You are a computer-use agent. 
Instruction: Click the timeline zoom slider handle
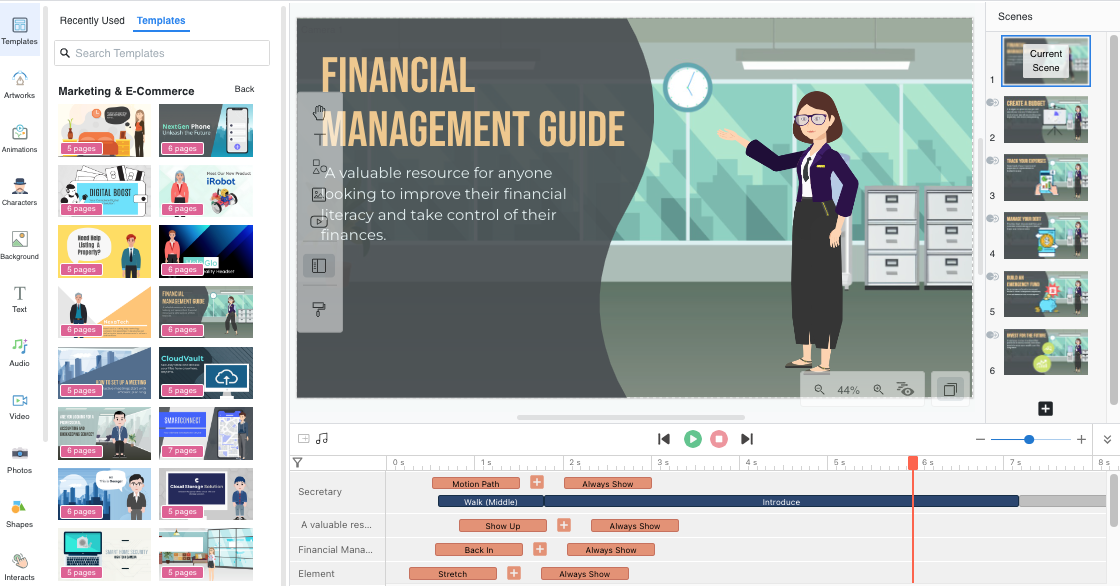coord(1029,439)
